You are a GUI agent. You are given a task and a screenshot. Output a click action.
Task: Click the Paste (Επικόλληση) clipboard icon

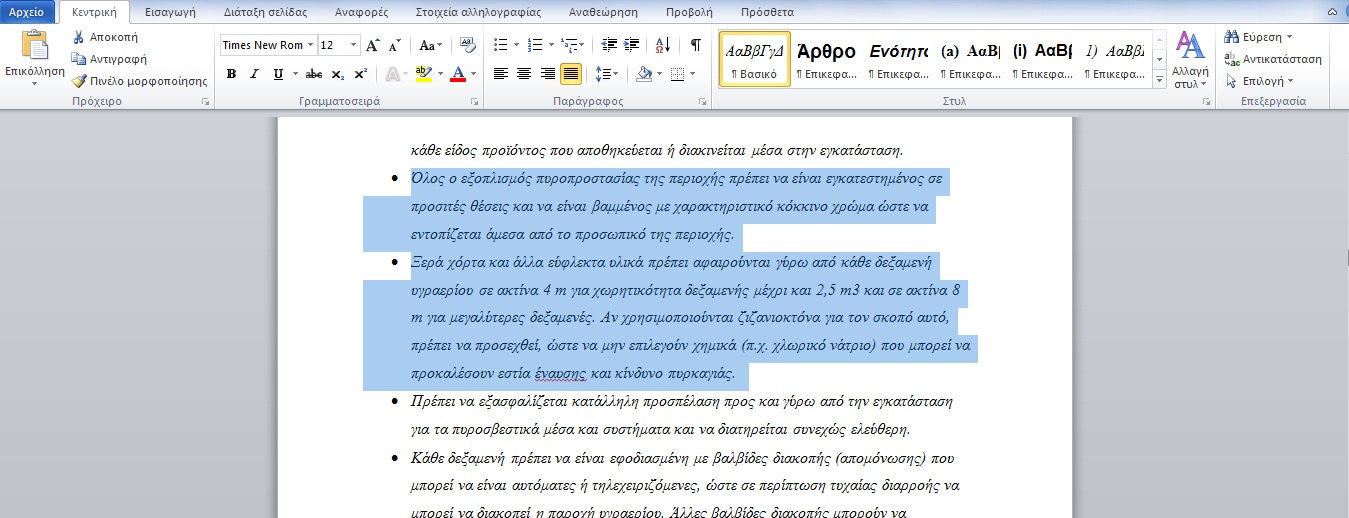(x=35, y=46)
